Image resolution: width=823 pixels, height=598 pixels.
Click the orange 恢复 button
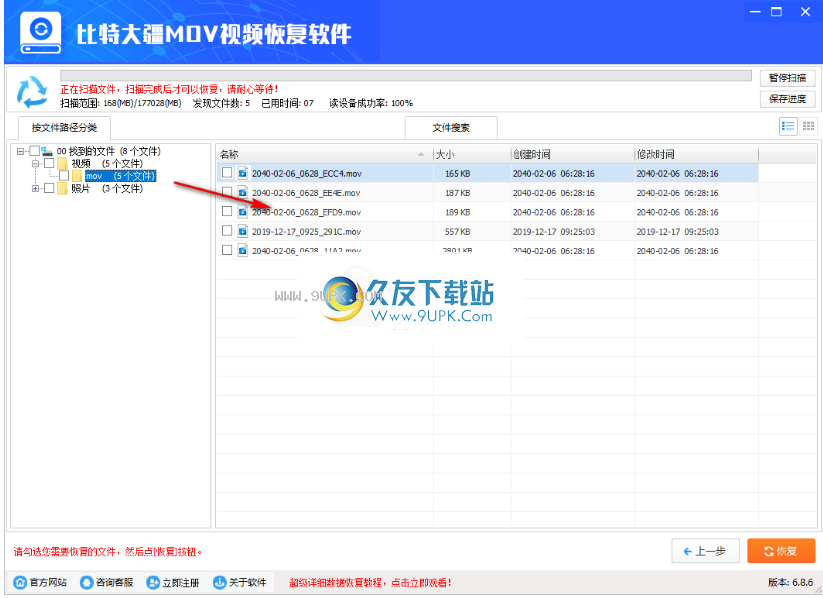click(x=781, y=551)
